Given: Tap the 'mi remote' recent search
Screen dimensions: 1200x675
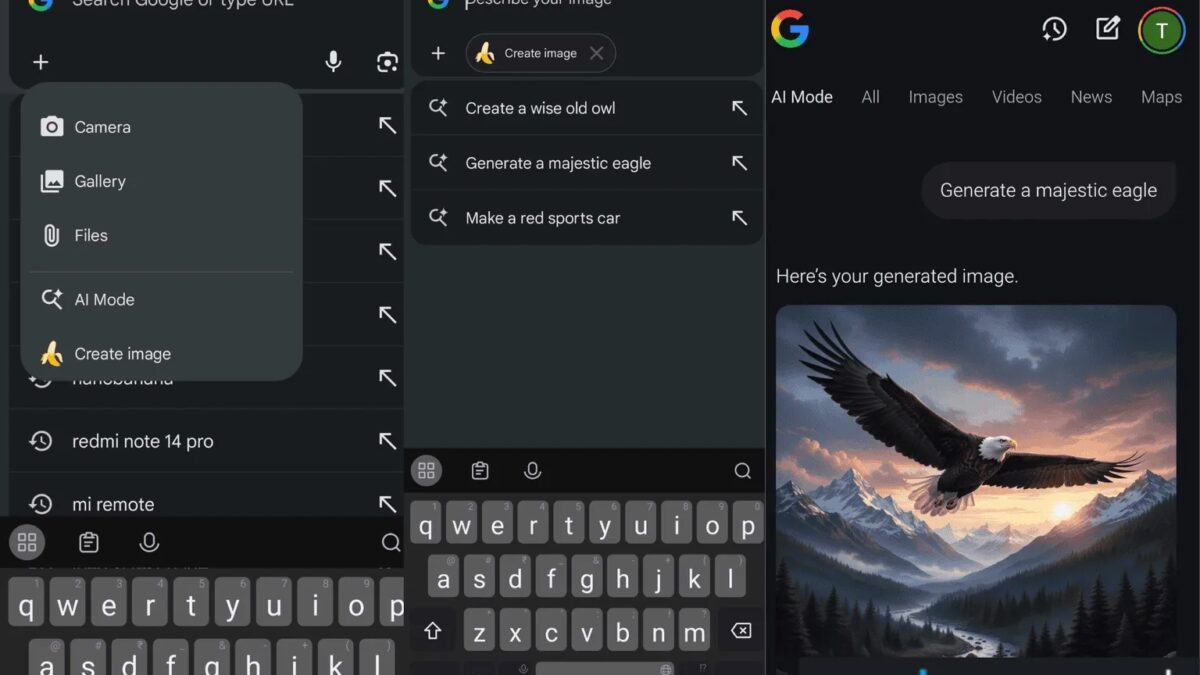Looking at the screenshot, I should tap(120, 503).
